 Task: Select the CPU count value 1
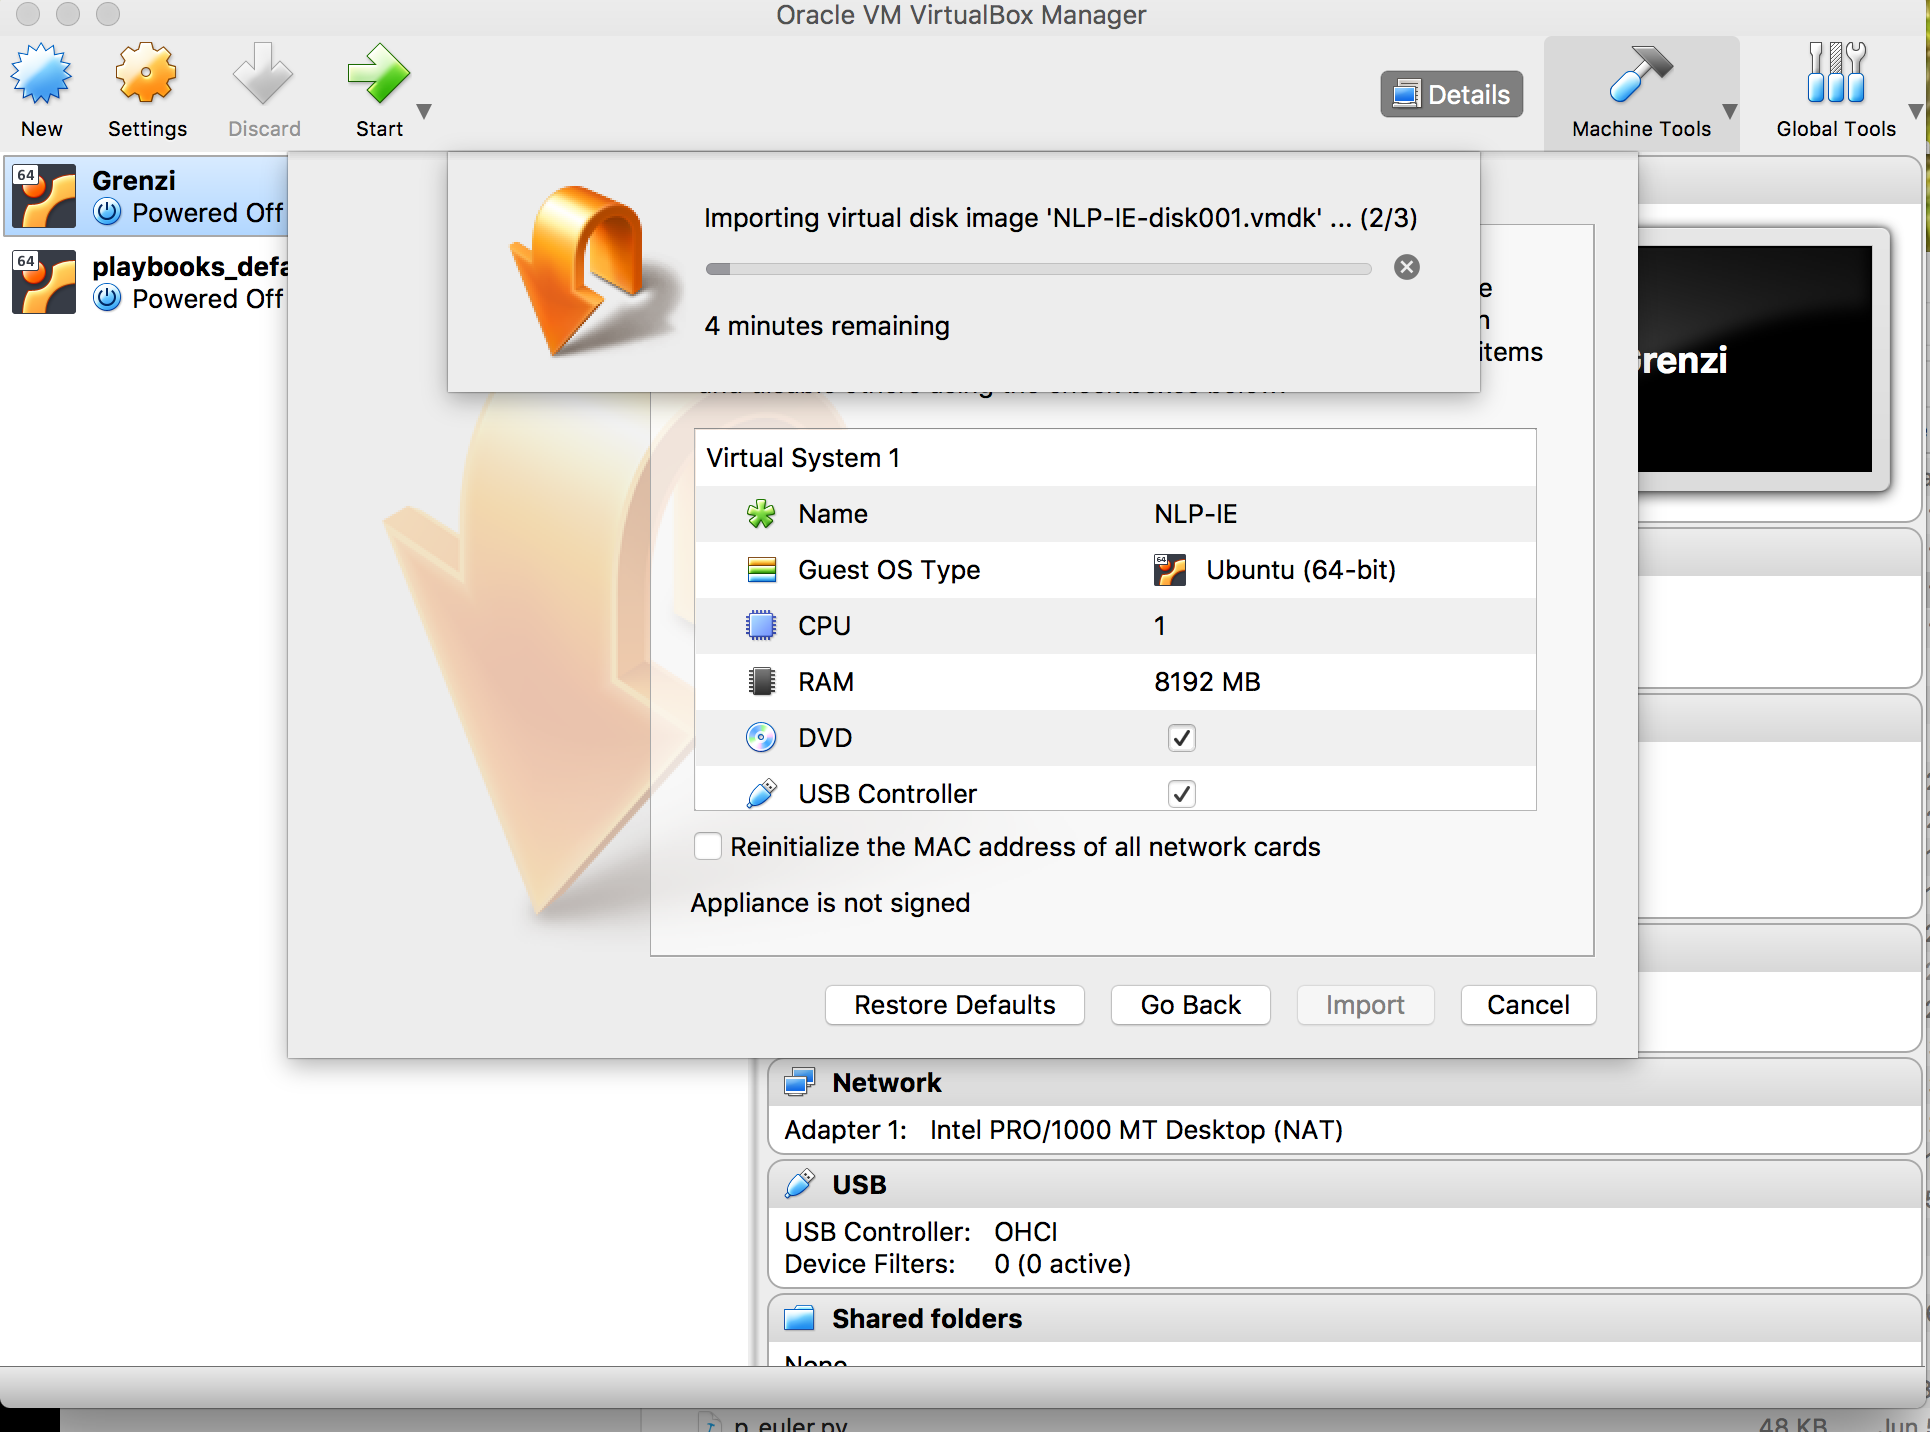tap(1159, 626)
